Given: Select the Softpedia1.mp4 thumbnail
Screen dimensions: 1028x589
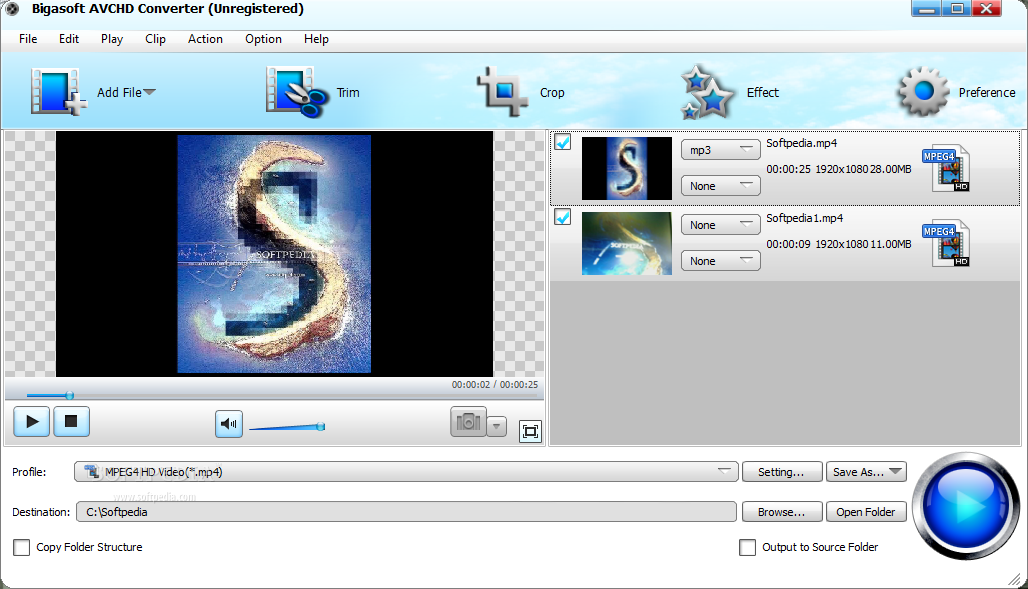Looking at the screenshot, I should (627, 243).
